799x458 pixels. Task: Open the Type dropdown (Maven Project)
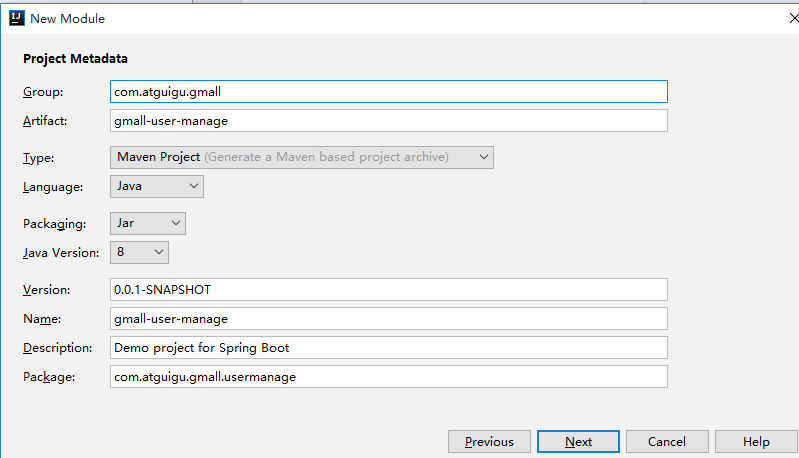(x=300, y=157)
